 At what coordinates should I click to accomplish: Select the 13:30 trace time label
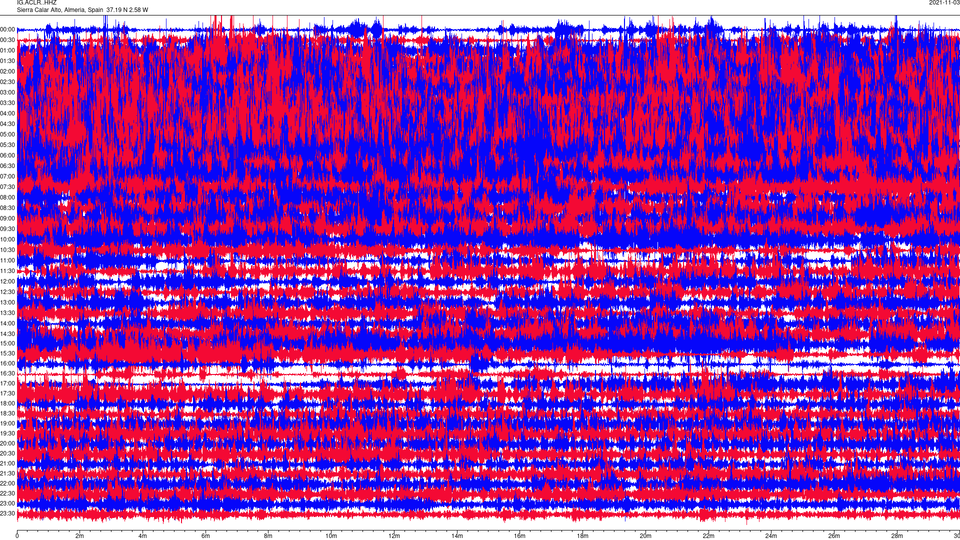point(7,313)
